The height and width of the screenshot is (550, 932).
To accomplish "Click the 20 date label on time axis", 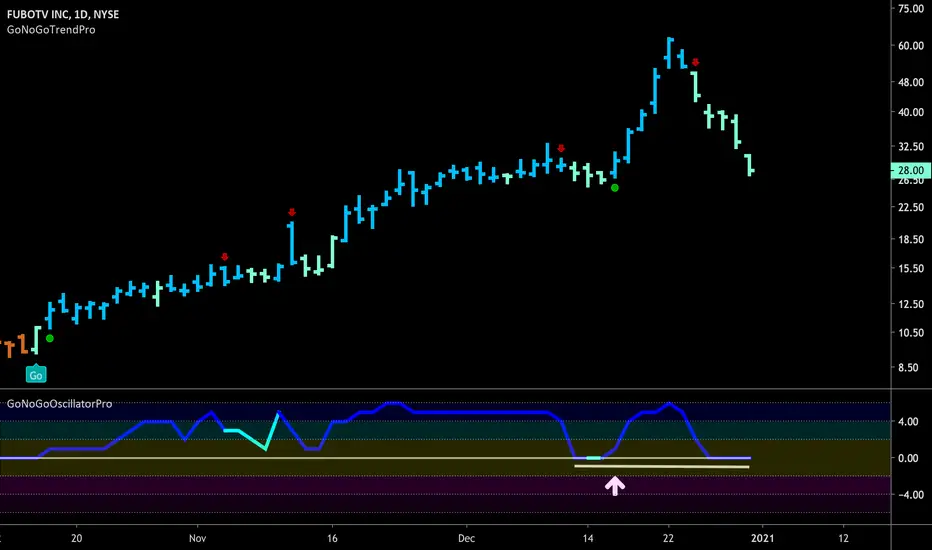I will (x=77, y=538).
